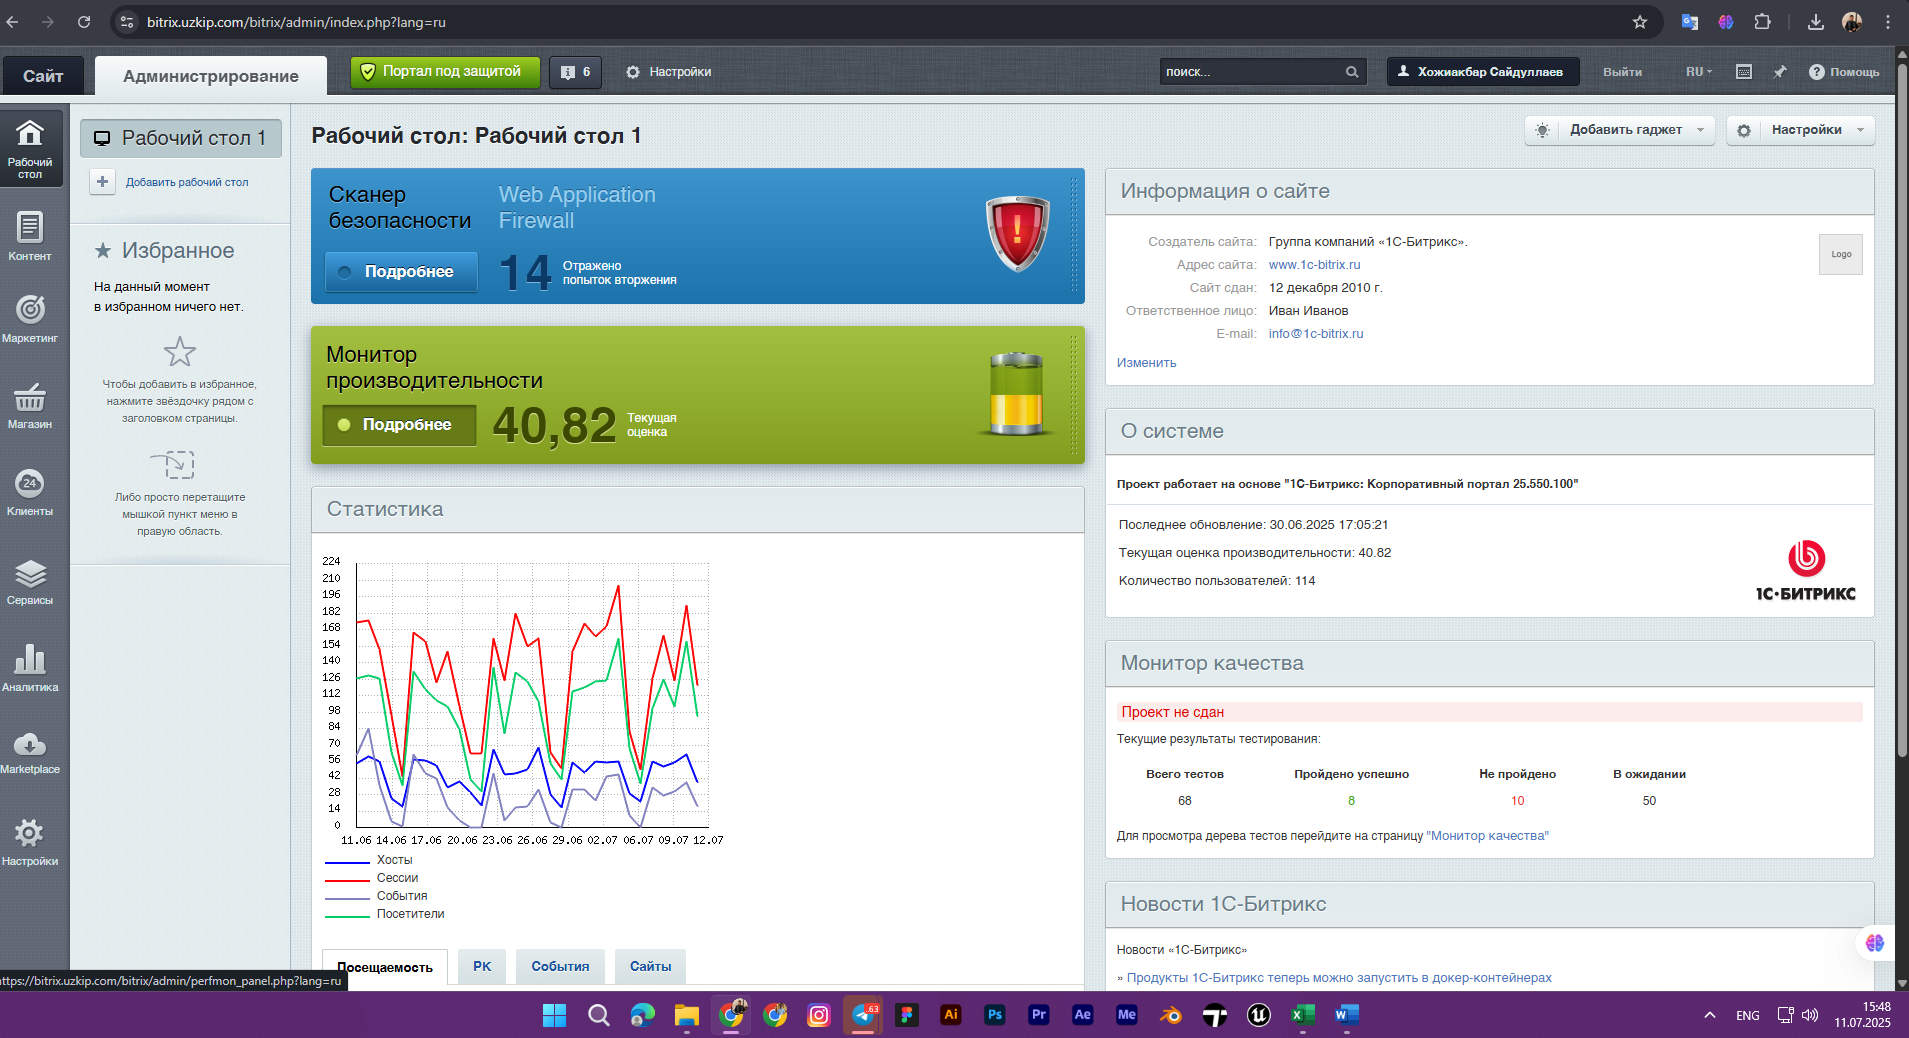Select Рабочий стол 1 in the left menu
This screenshot has width=1909, height=1038.
[x=181, y=138]
